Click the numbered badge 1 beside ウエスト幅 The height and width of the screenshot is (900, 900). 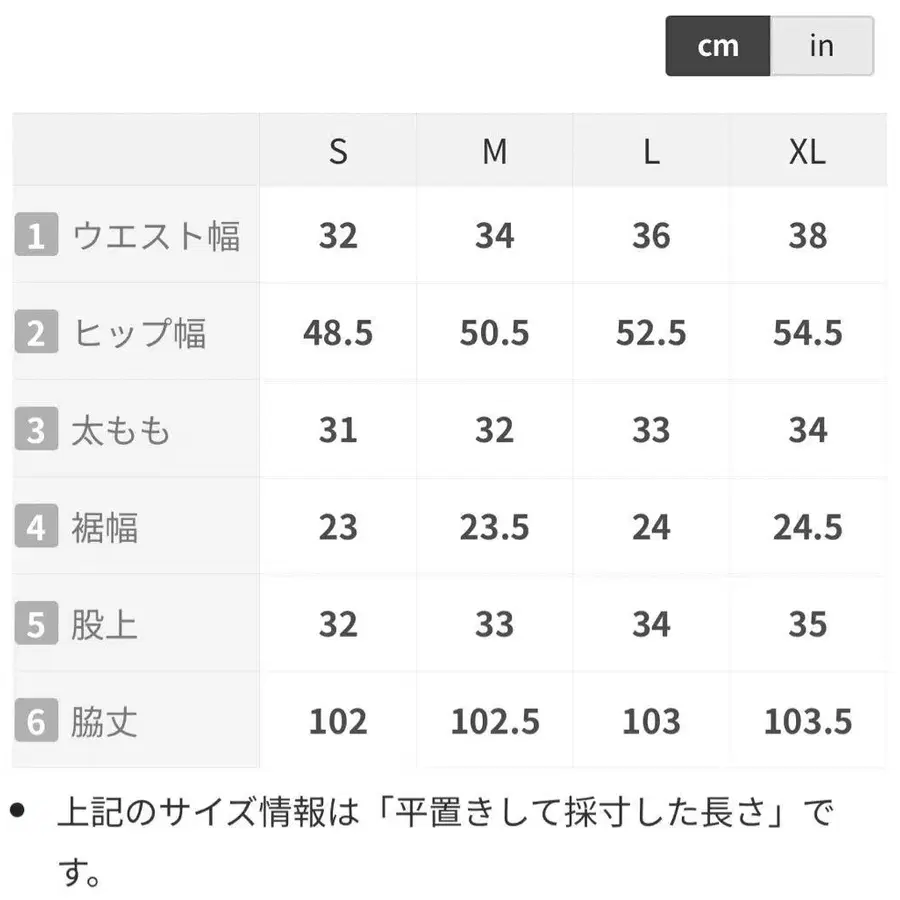point(37,235)
